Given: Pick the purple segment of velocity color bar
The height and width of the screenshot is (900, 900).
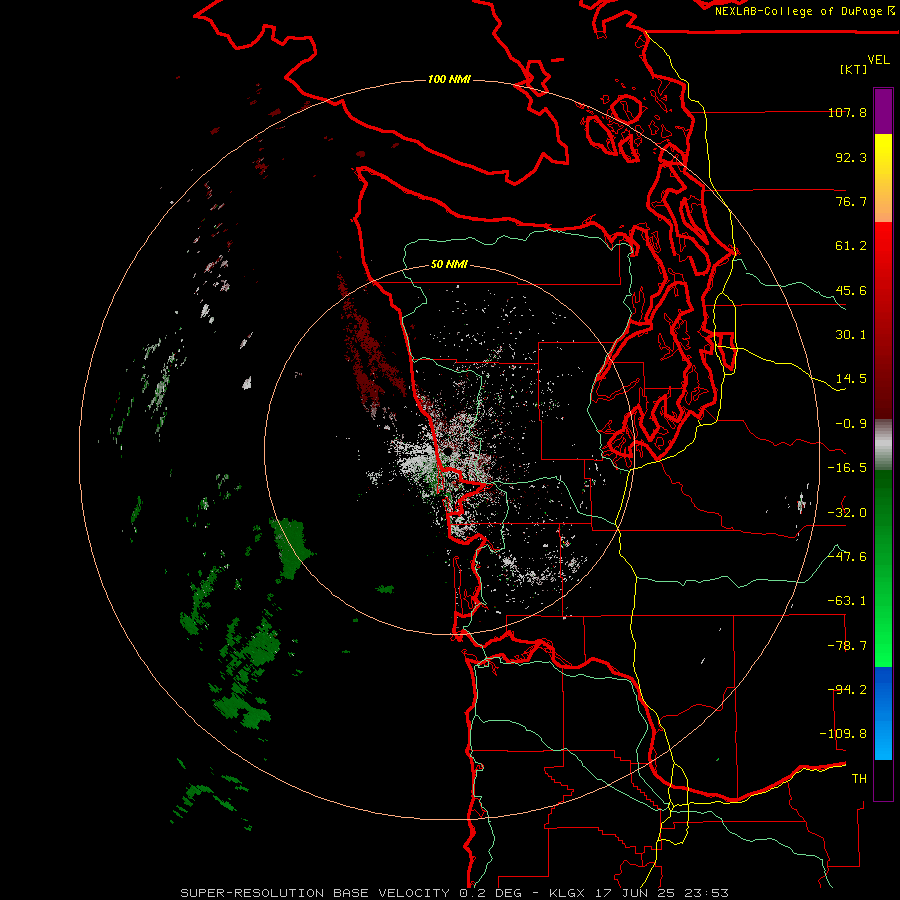Looking at the screenshot, I should (883, 111).
